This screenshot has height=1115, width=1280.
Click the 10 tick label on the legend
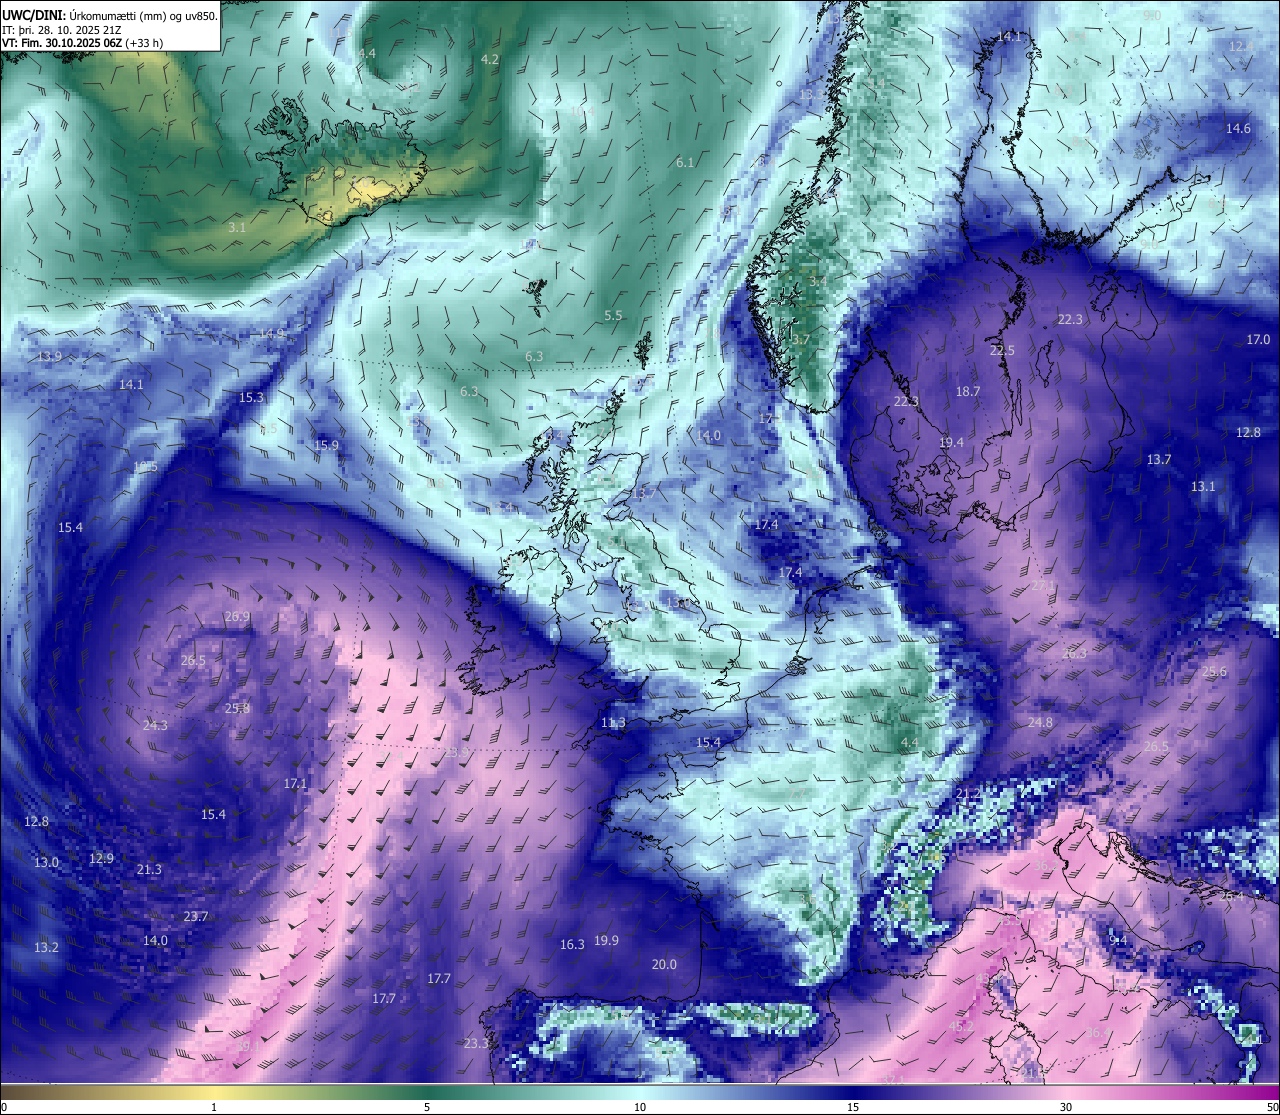(x=640, y=1107)
